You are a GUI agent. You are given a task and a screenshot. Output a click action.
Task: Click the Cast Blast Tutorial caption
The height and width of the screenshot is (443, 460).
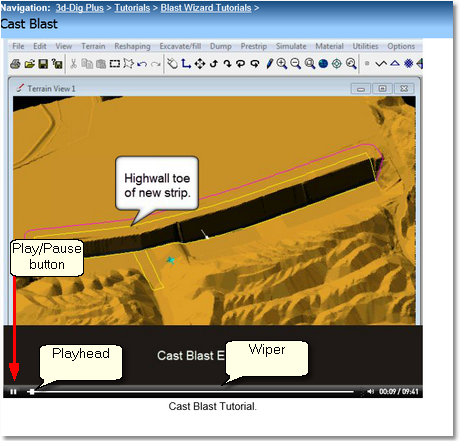pyautogui.click(x=213, y=406)
